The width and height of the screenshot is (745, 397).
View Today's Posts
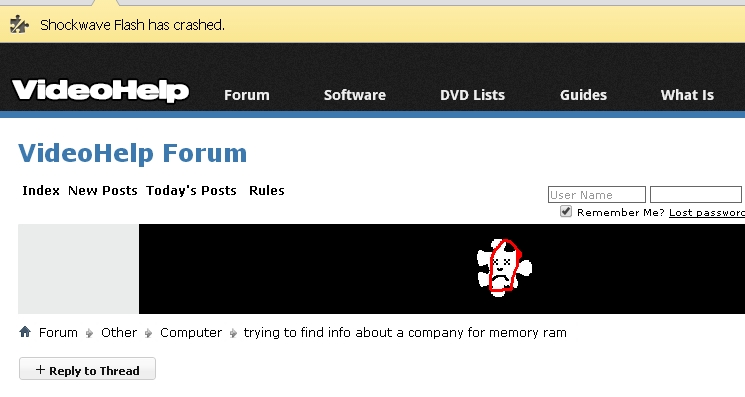click(x=191, y=190)
